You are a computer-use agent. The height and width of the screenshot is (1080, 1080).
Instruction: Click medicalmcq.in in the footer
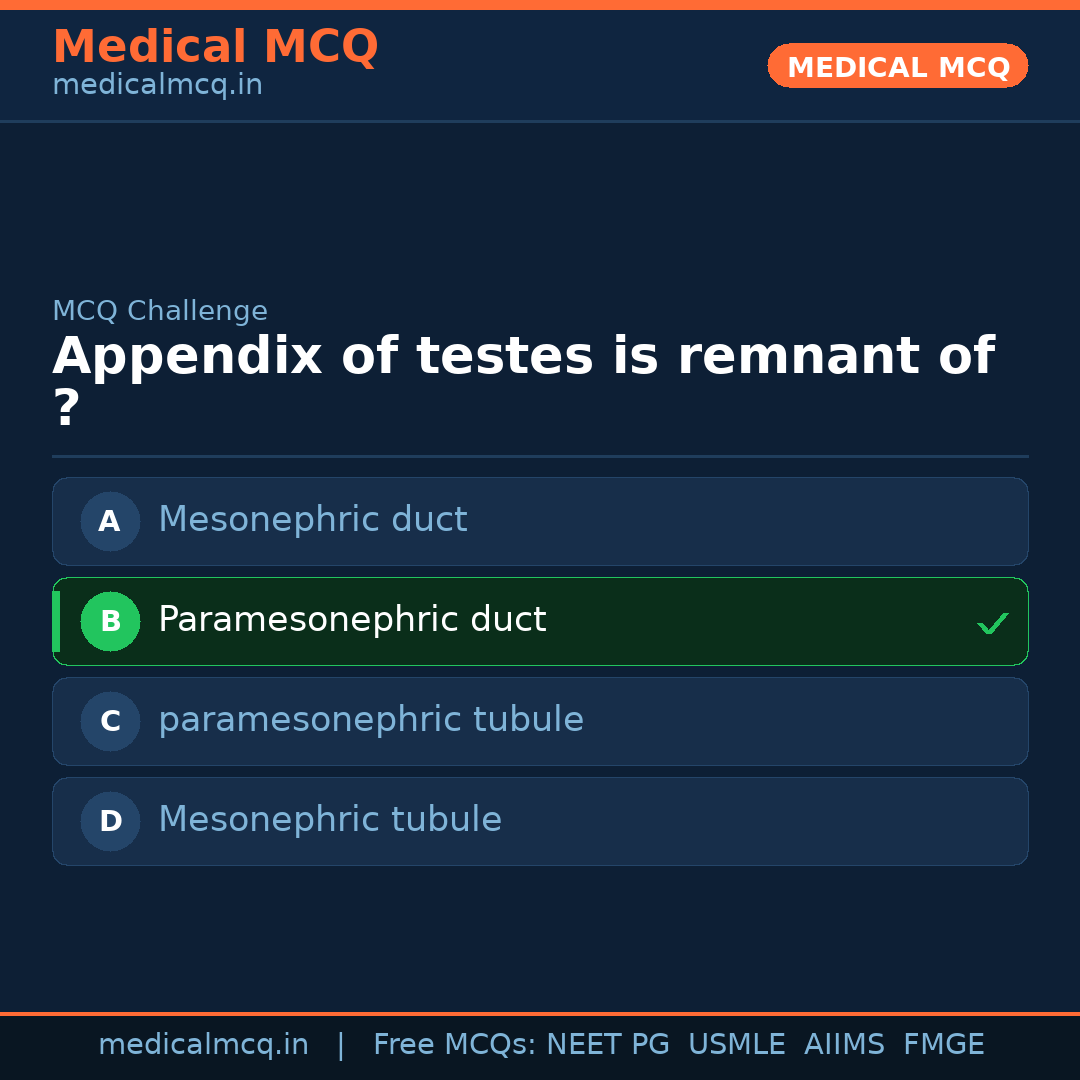point(203,1044)
